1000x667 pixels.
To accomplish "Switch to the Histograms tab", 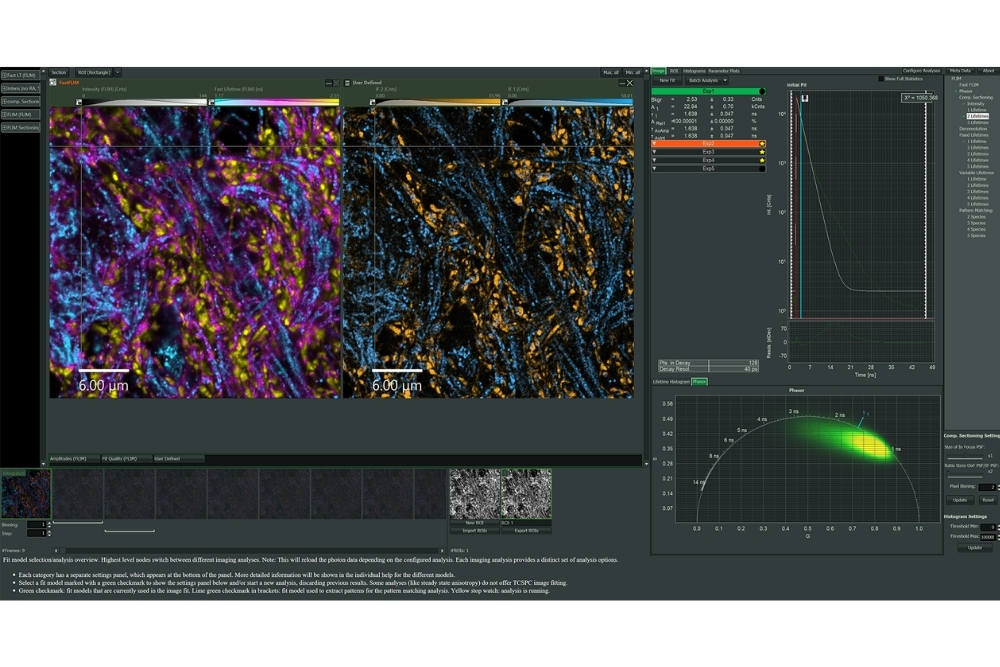I will (694, 71).
